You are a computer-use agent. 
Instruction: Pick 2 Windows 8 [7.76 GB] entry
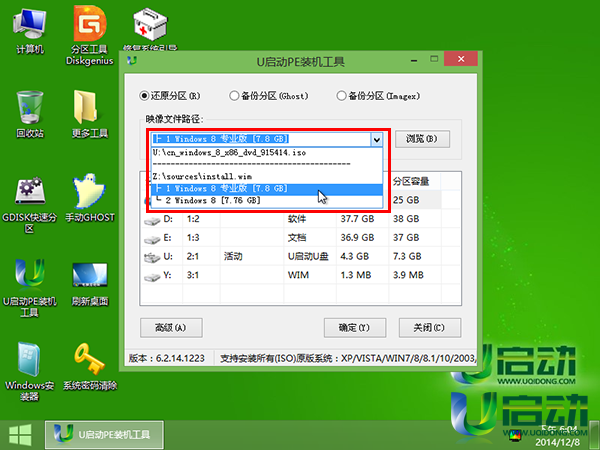point(267,201)
